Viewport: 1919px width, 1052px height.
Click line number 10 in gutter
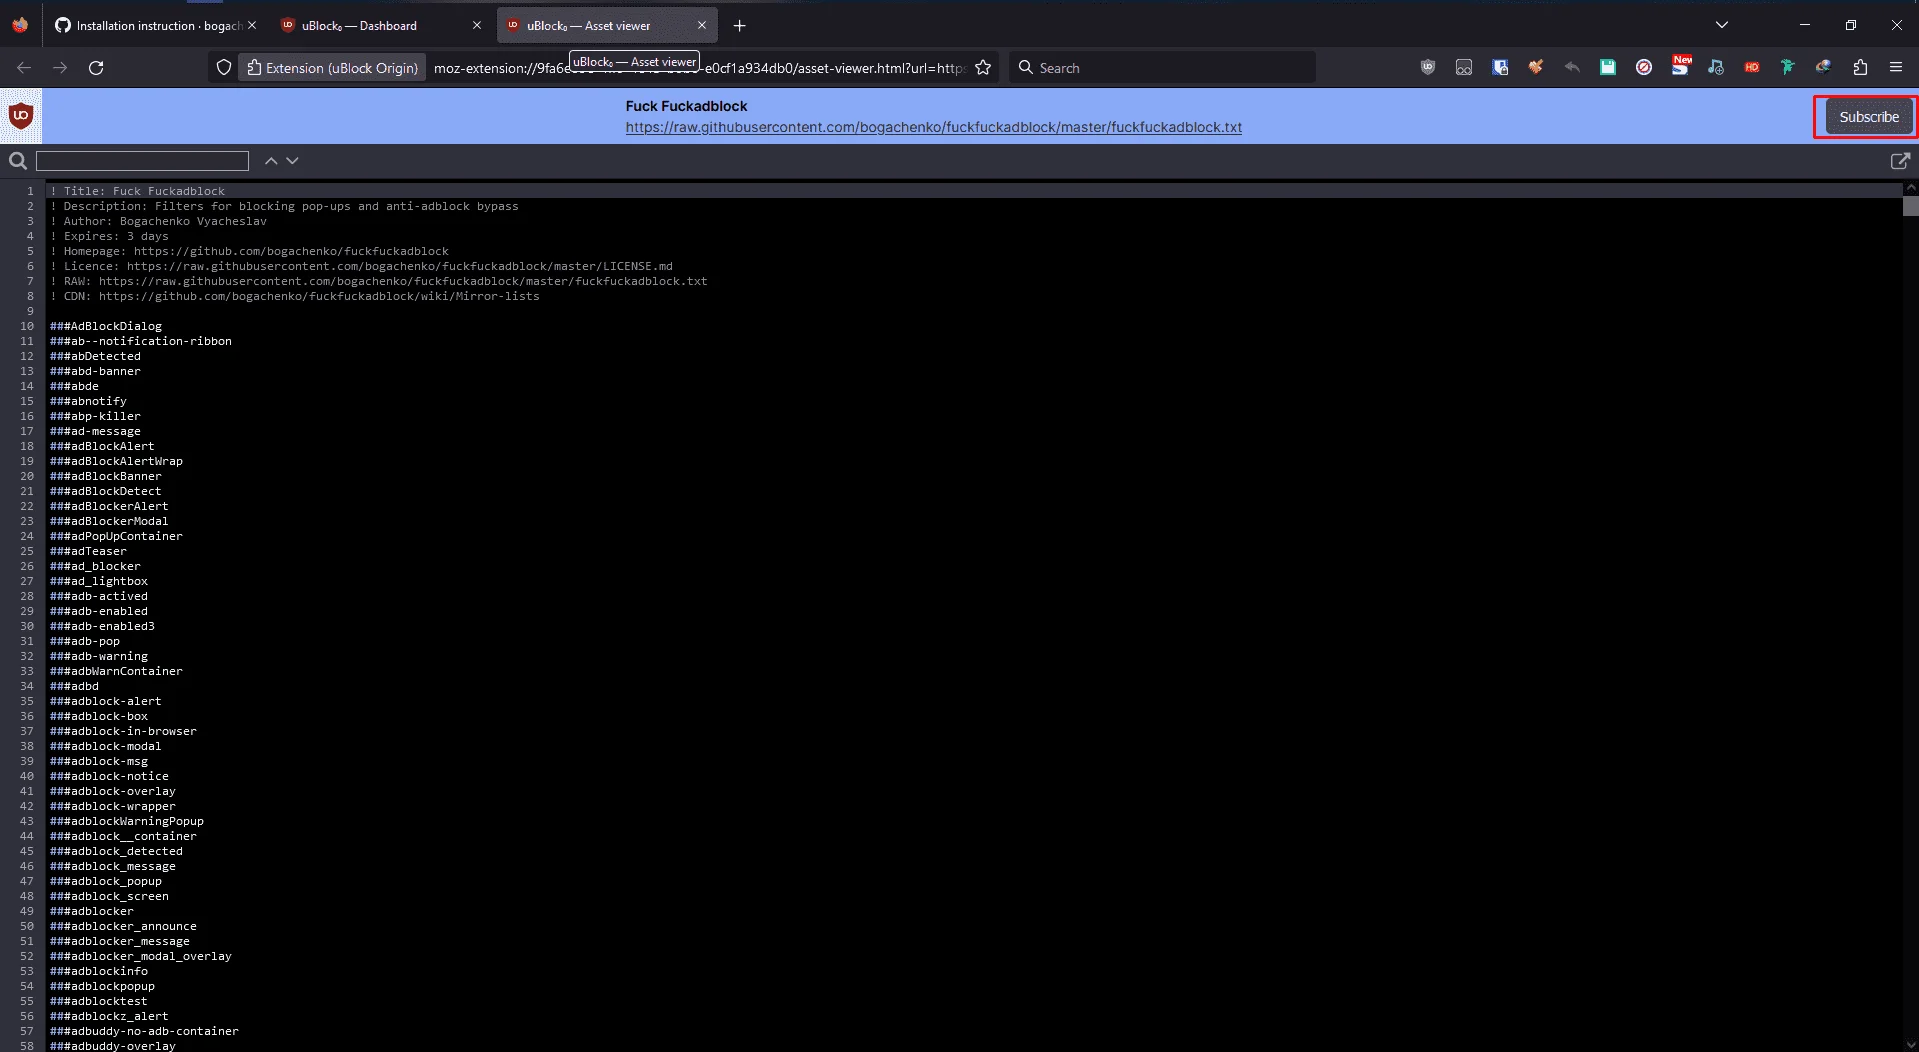pyautogui.click(x=26, y=326)
